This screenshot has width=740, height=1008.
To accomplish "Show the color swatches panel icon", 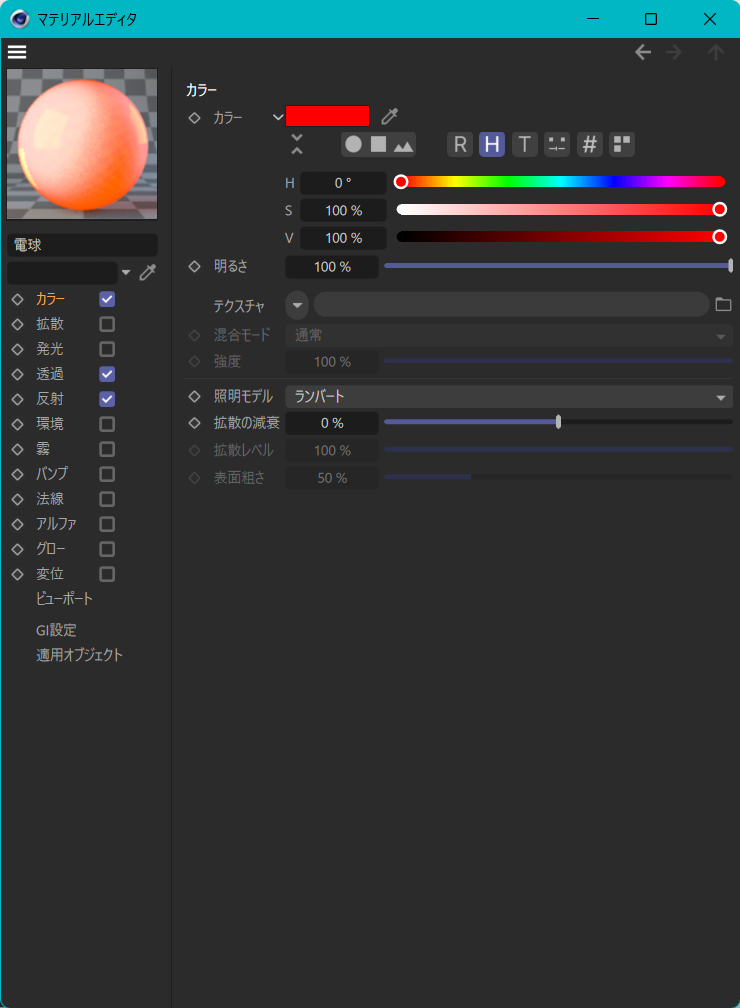I will pos(622,144).
